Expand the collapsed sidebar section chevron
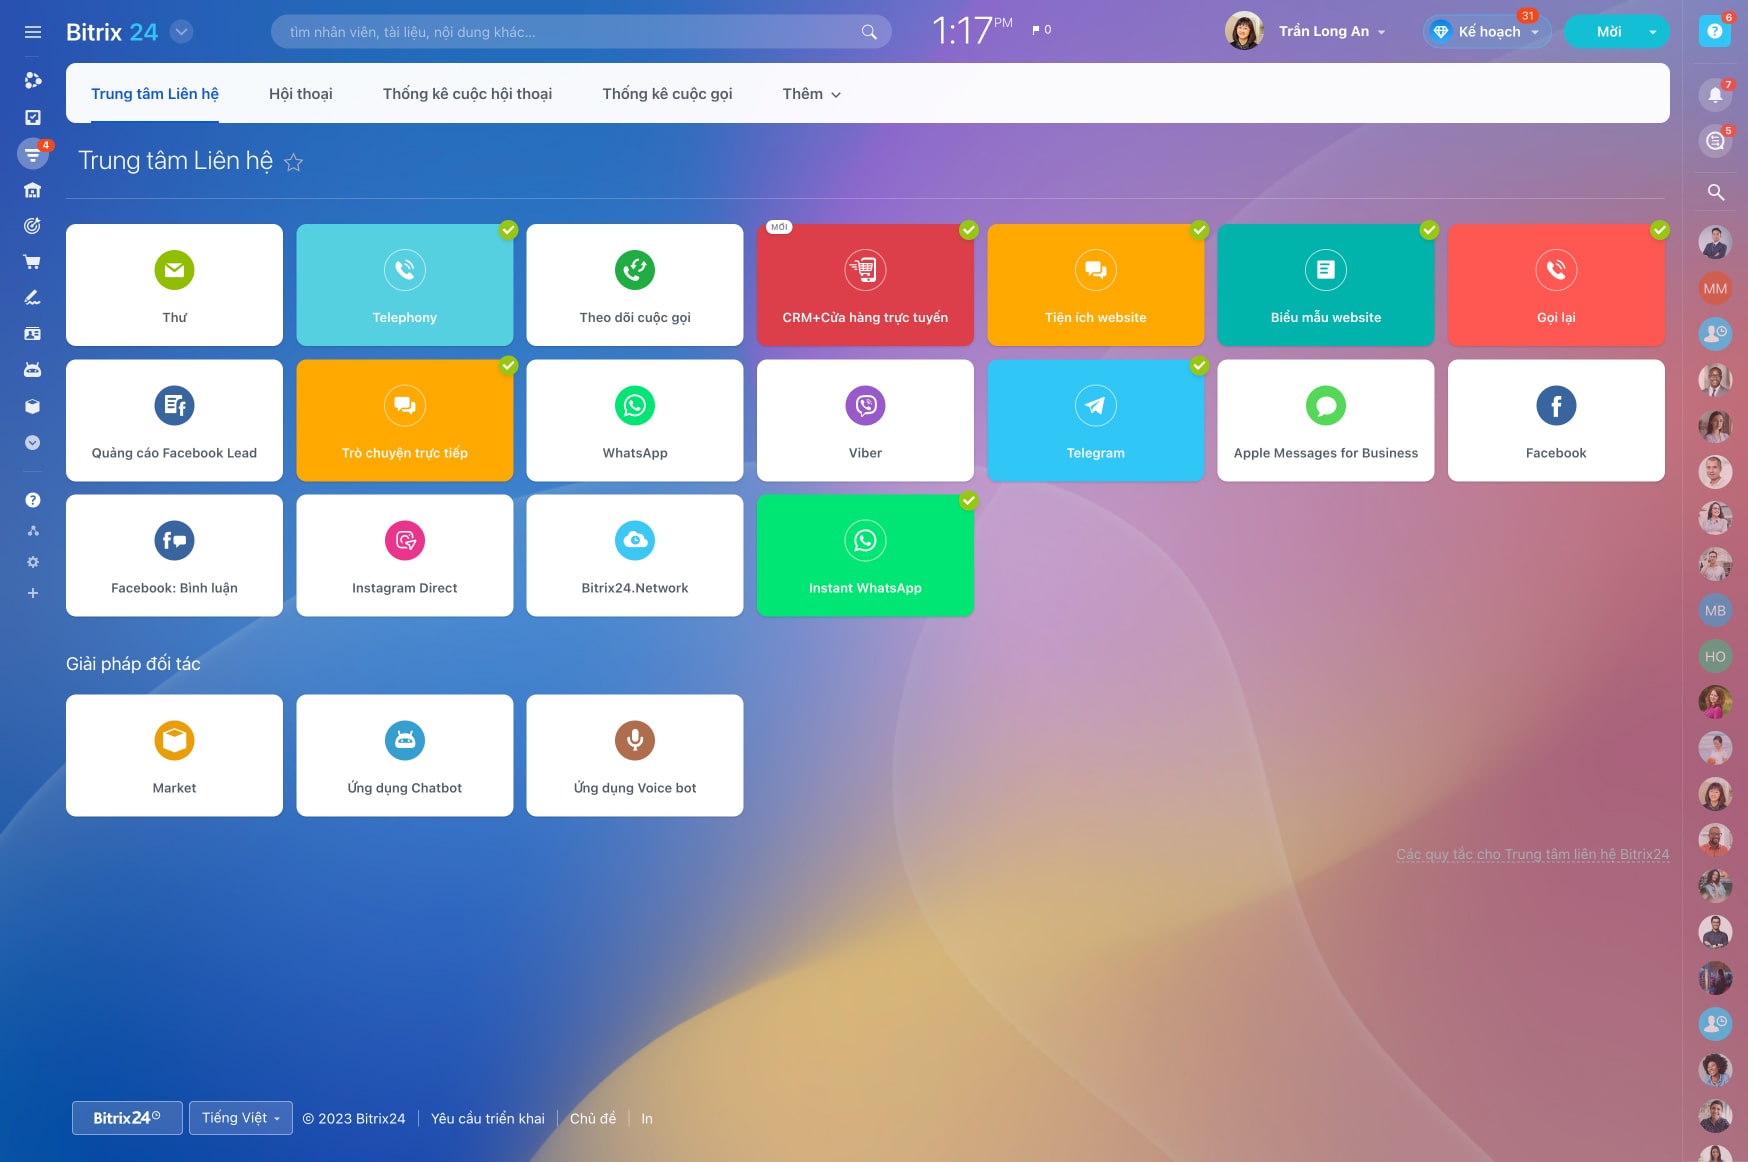This screenshot has width=1748, height=1162. (33, 442)
